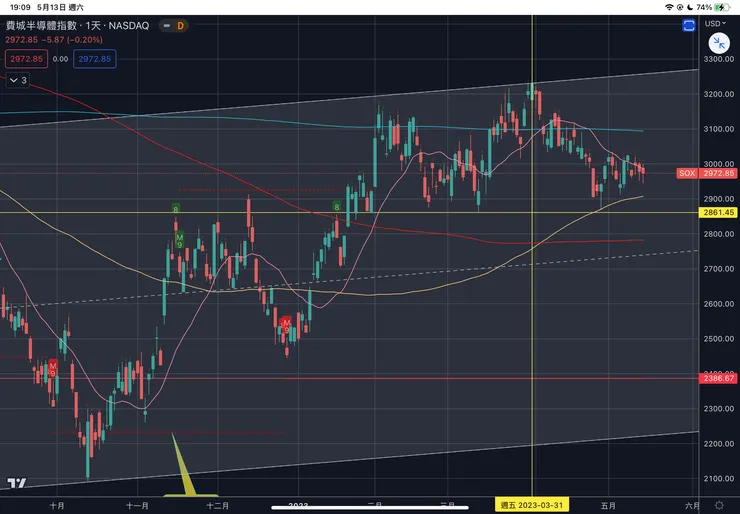Open symbol title 費城半導體指數 · 1天 · NASDAQ
The image size is (740, 514).
77,25
